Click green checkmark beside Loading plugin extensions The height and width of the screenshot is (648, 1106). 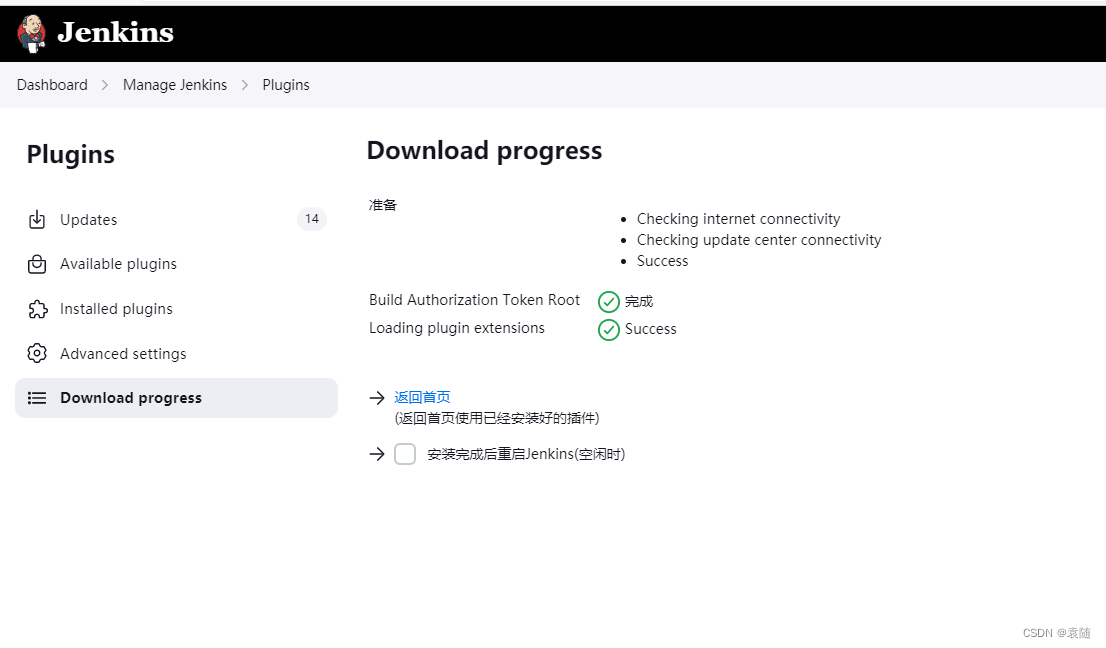click(x=609, y=329)
